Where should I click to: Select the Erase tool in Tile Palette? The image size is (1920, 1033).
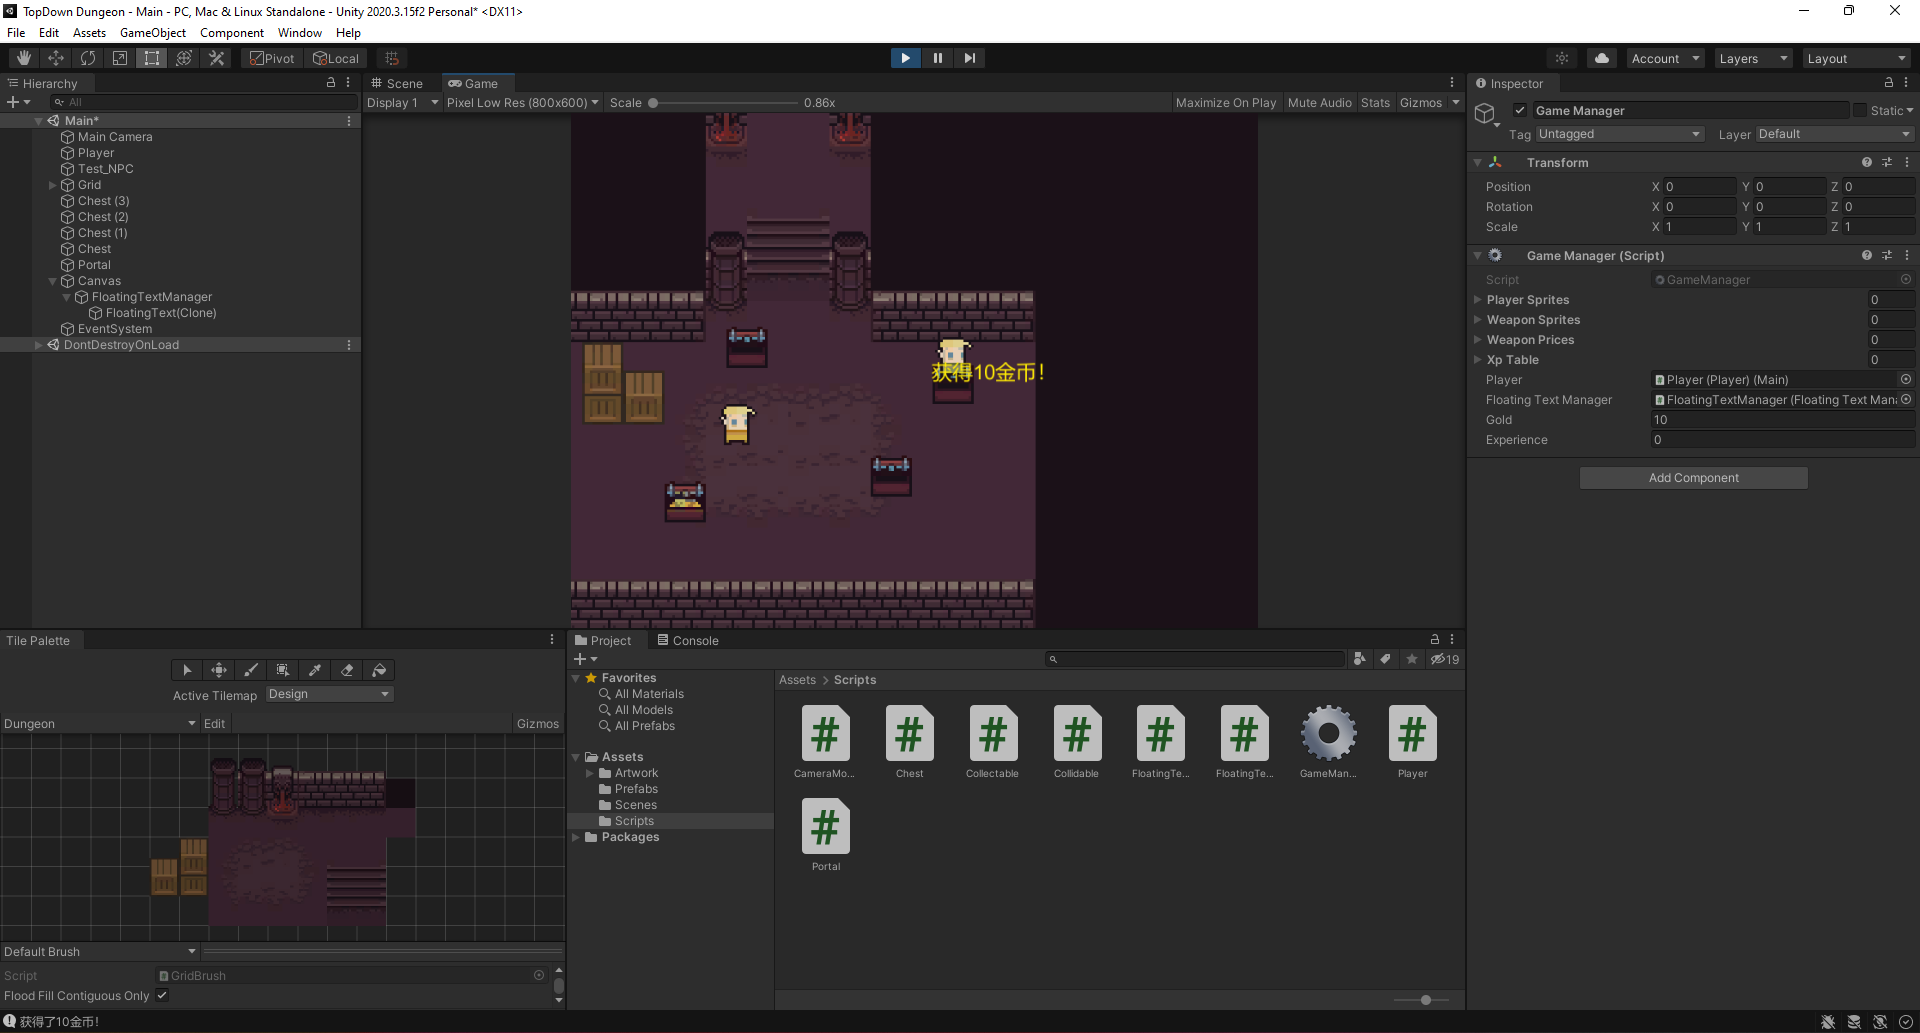tap(347, 670)
